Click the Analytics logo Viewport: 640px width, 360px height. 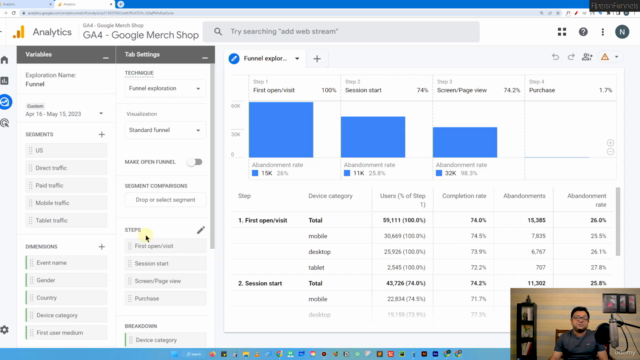pyautogui.click(x=19, y=32)
